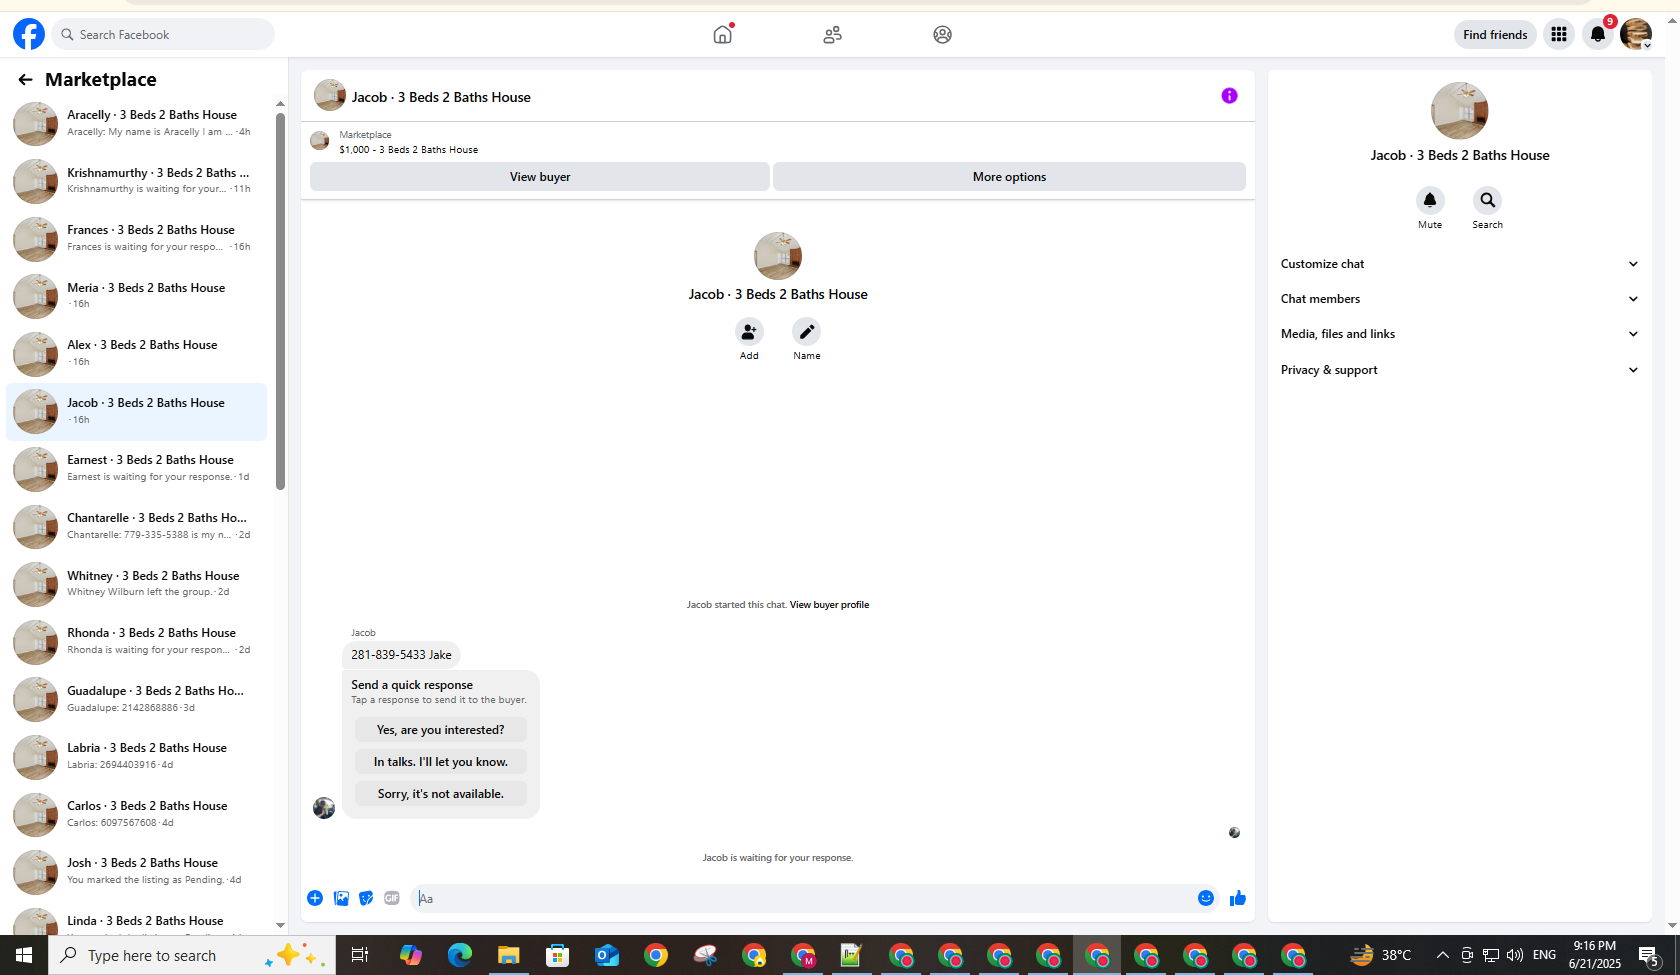1680x975 pixels.
Task: Focus the Search Facebook field
Action: pyautogui.click(x=164, y=34)
